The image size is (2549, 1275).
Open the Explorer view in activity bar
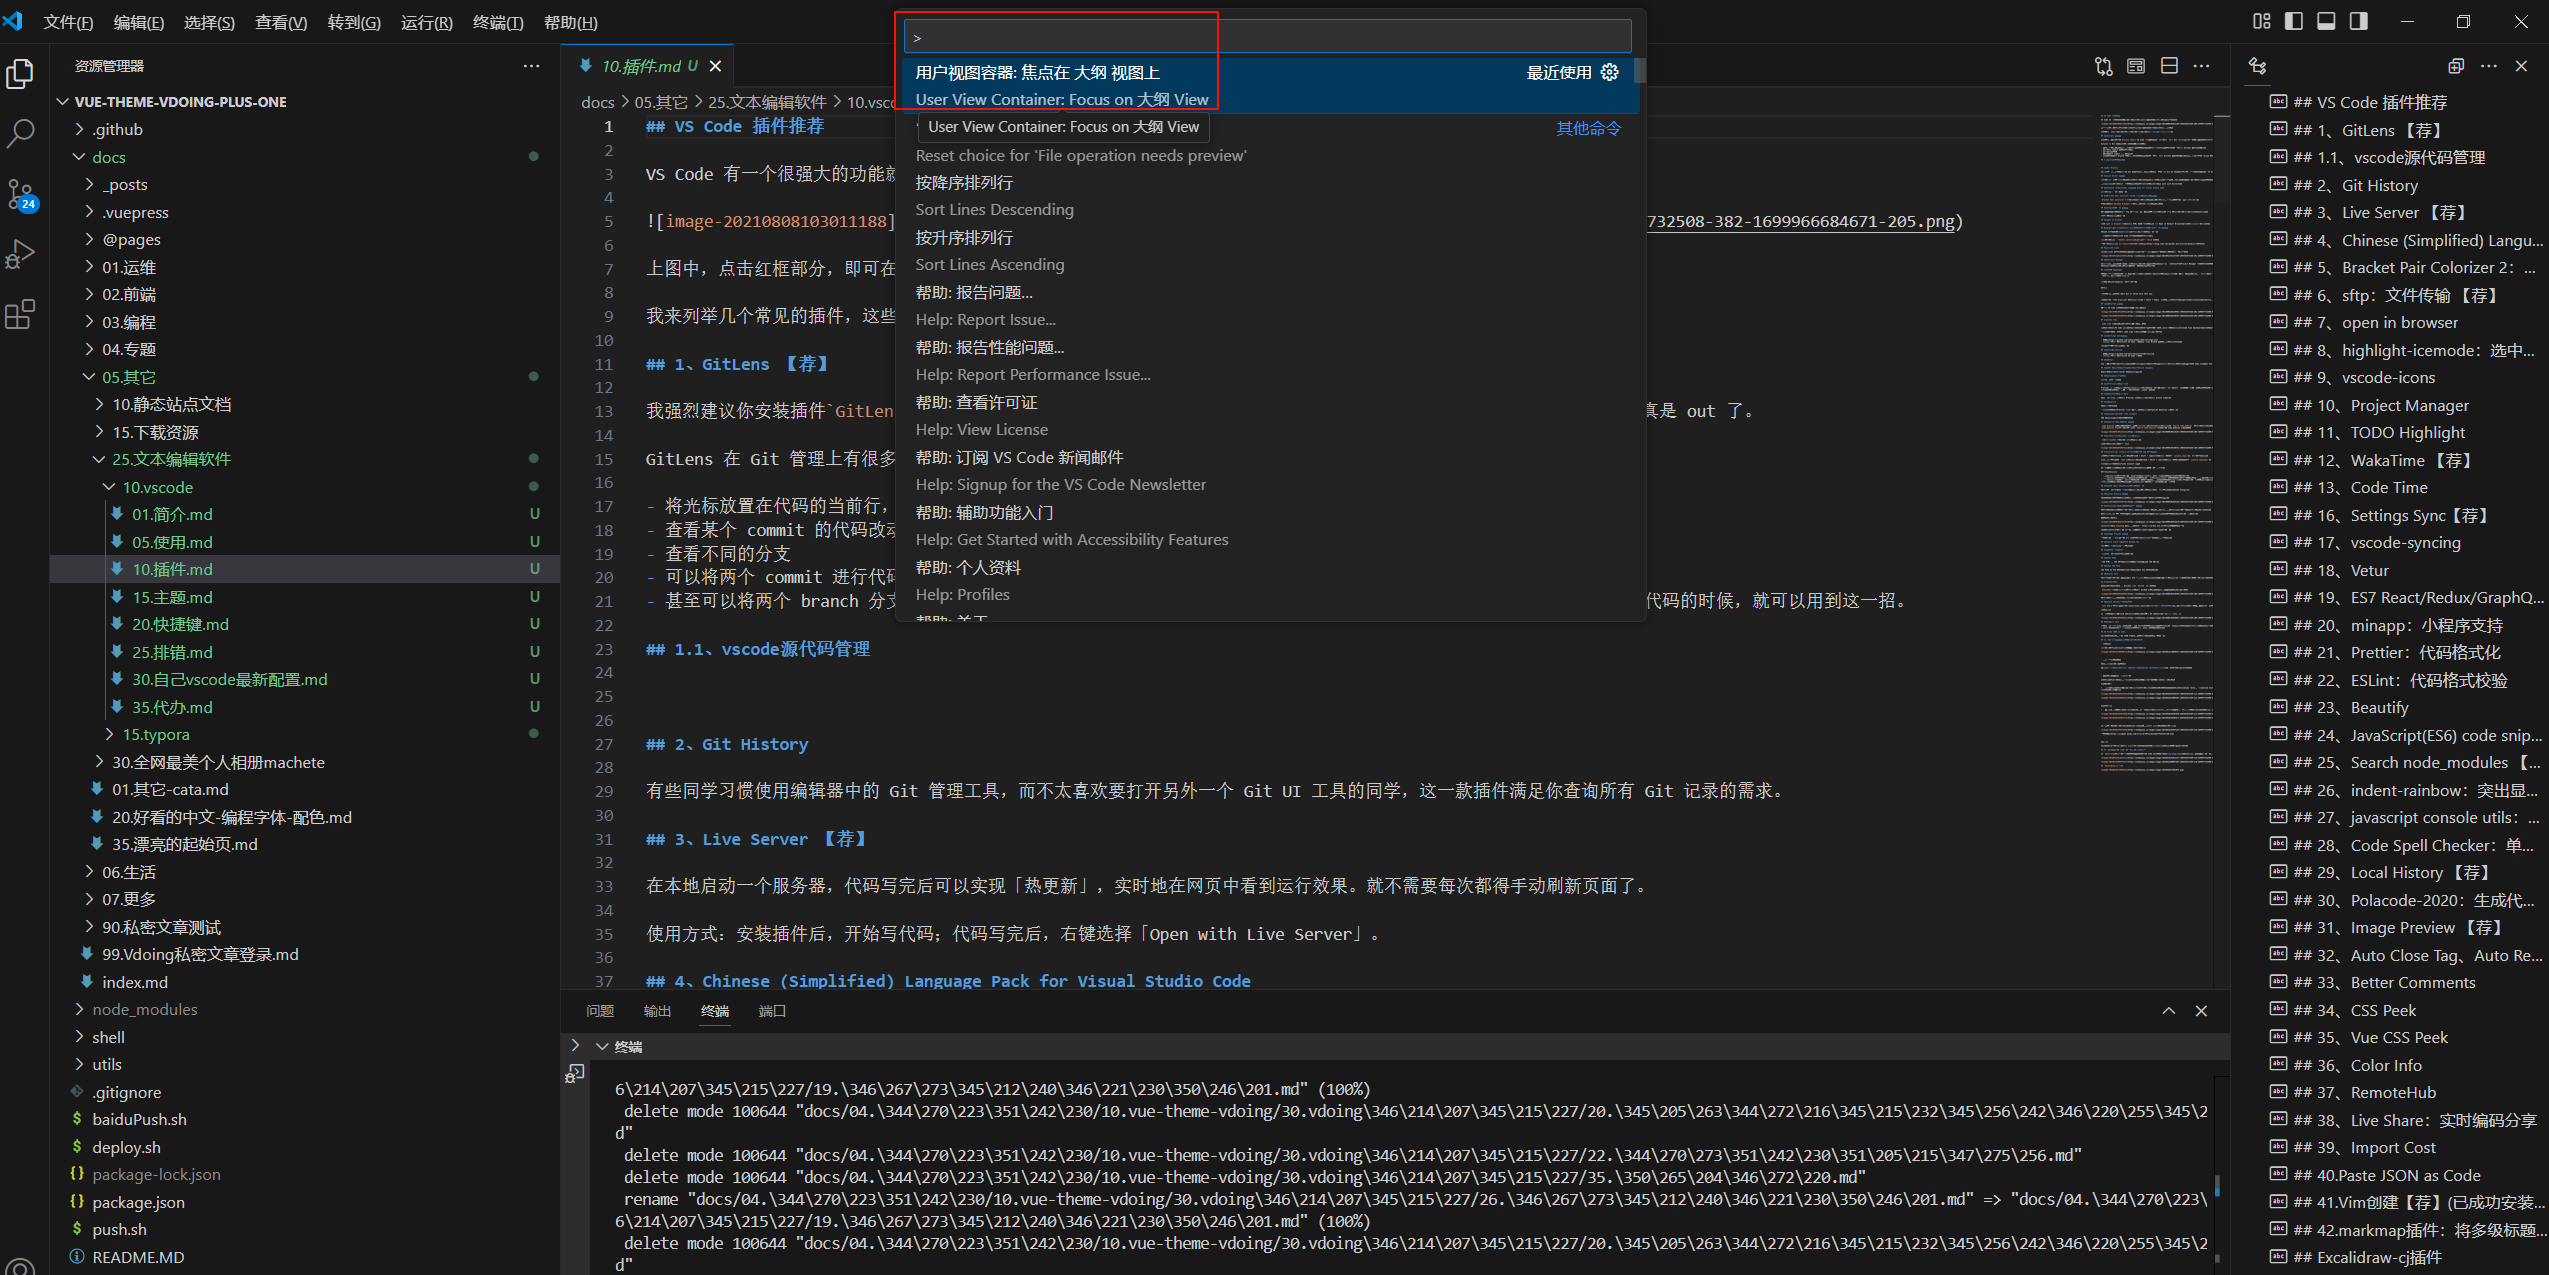(x=20, y=74)
